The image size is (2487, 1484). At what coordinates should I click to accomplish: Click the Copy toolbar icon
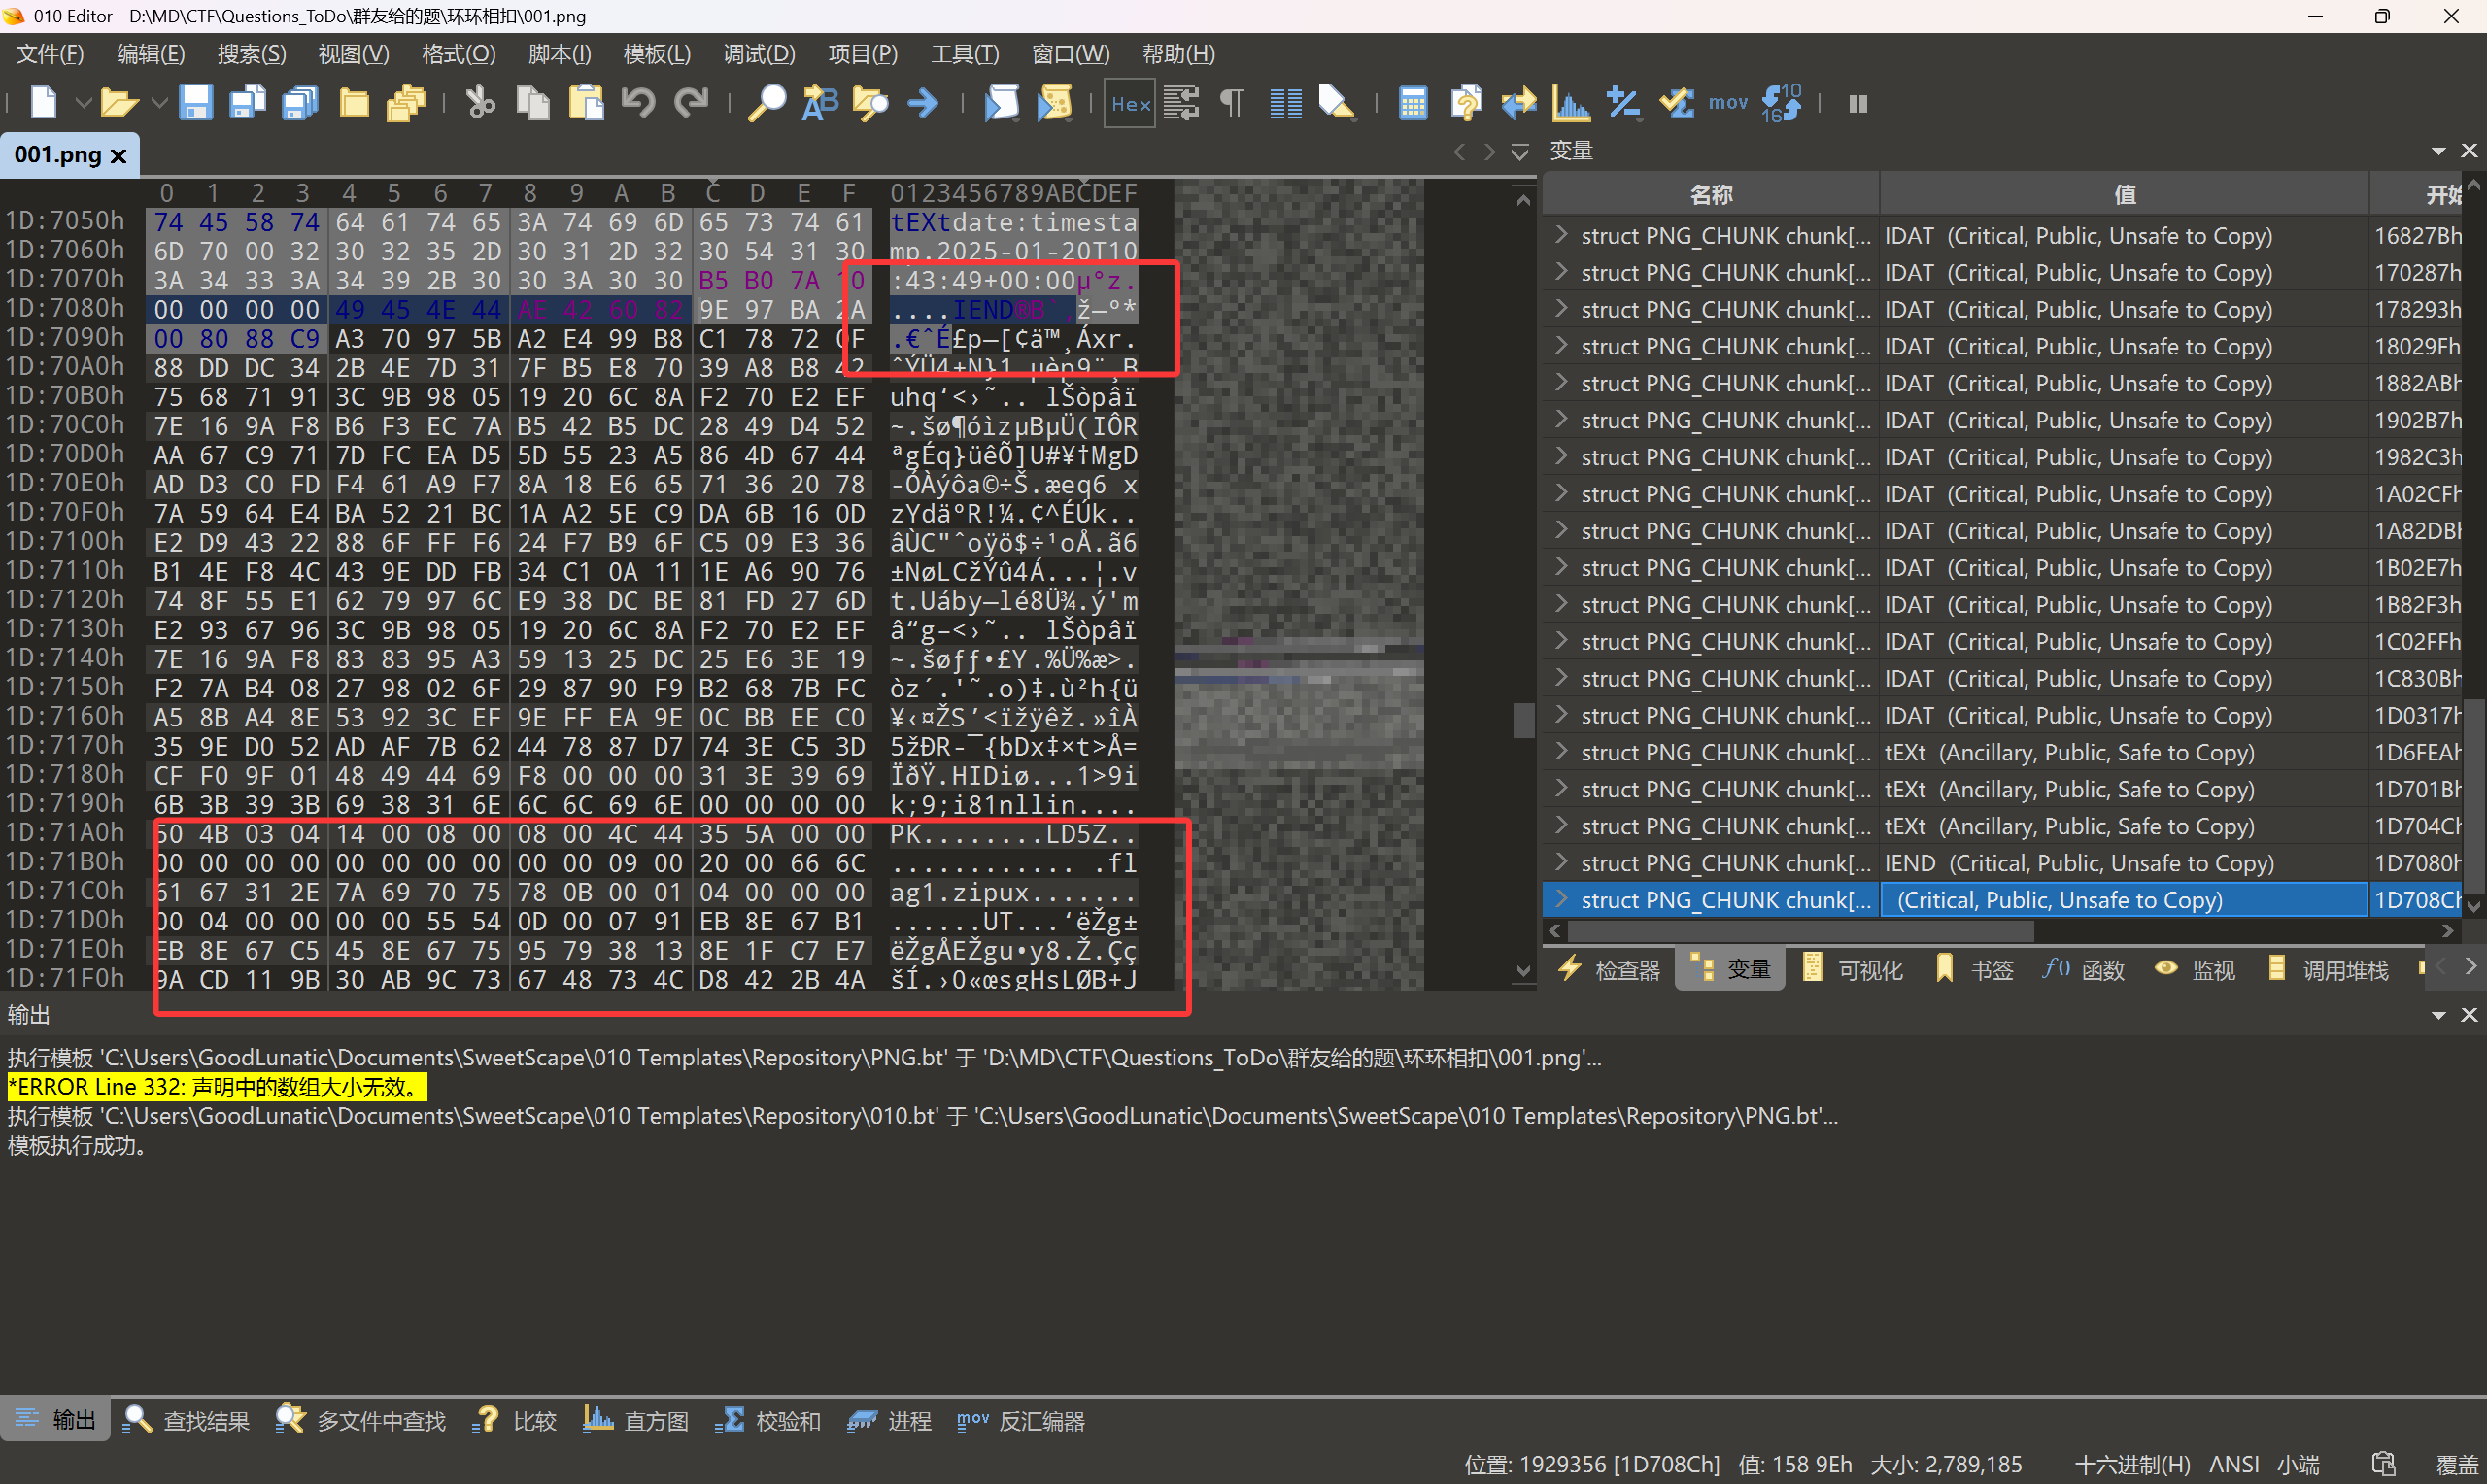tap(533, 102)
